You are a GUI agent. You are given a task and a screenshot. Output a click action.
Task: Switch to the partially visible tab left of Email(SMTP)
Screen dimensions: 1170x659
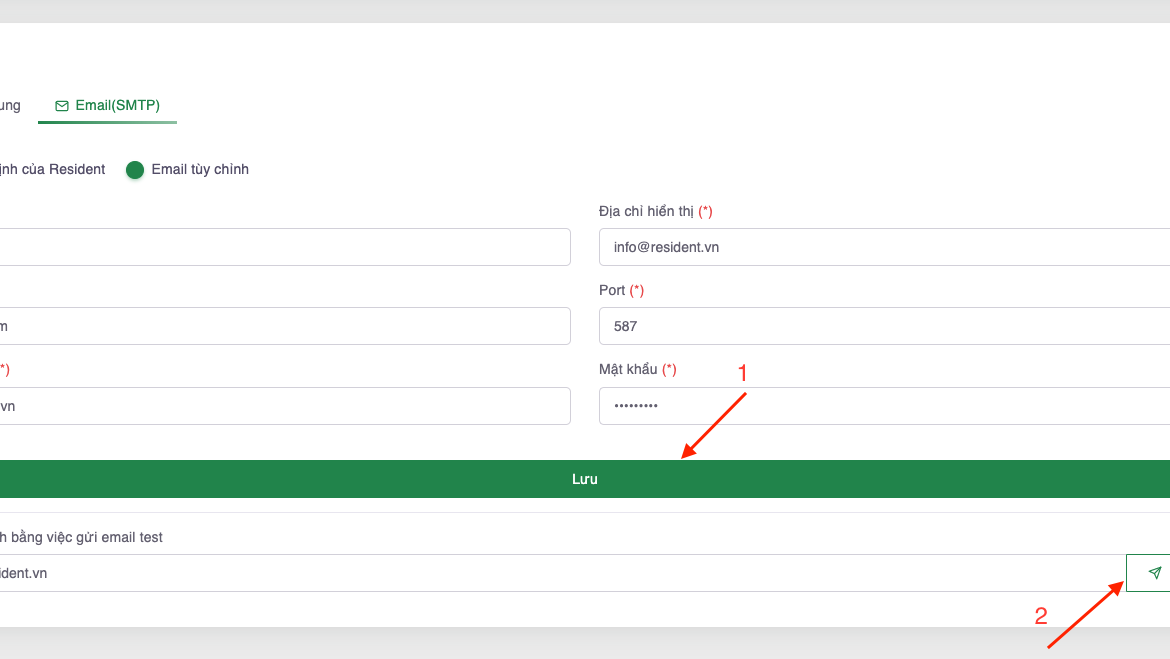tap(10, 106)
